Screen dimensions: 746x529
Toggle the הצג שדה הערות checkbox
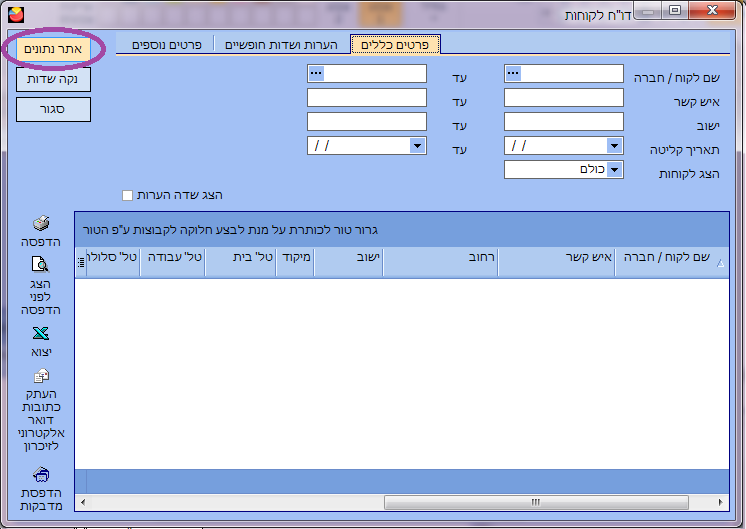(x=127, y=195)
